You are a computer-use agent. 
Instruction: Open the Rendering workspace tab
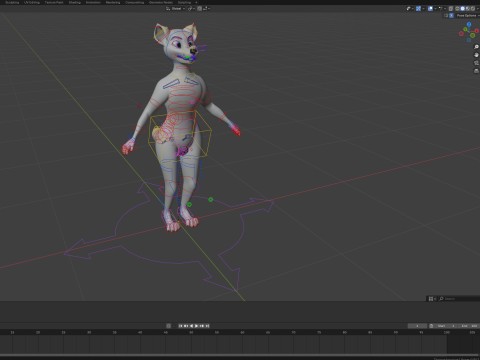tap(113, 2)
